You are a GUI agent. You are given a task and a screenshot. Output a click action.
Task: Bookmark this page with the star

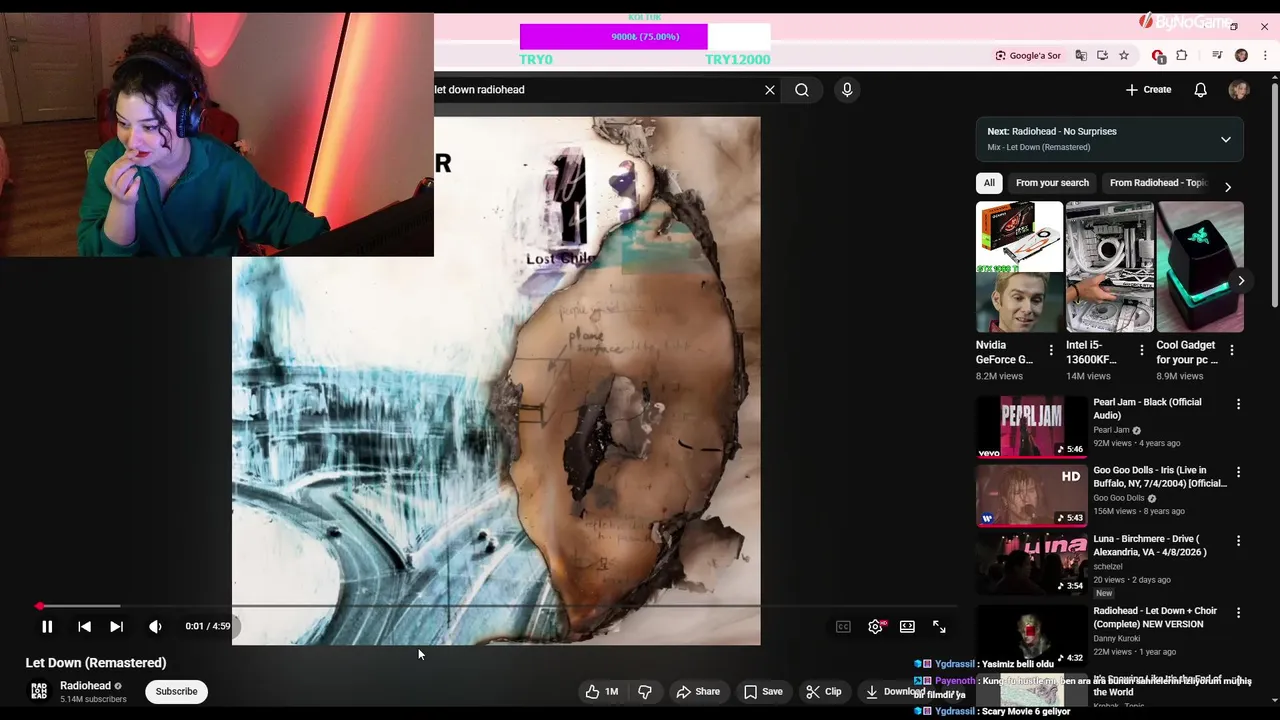1124,56
